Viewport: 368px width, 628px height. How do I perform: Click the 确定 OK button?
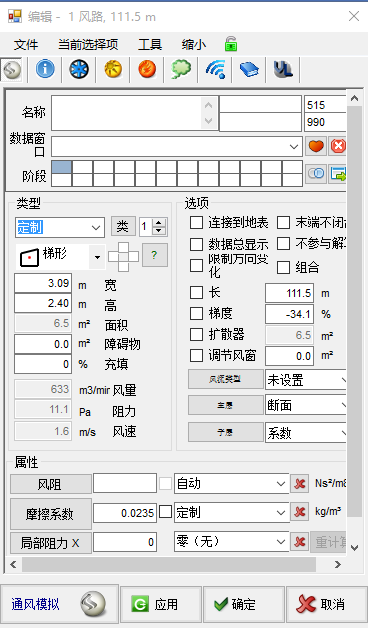coord(244,604)
